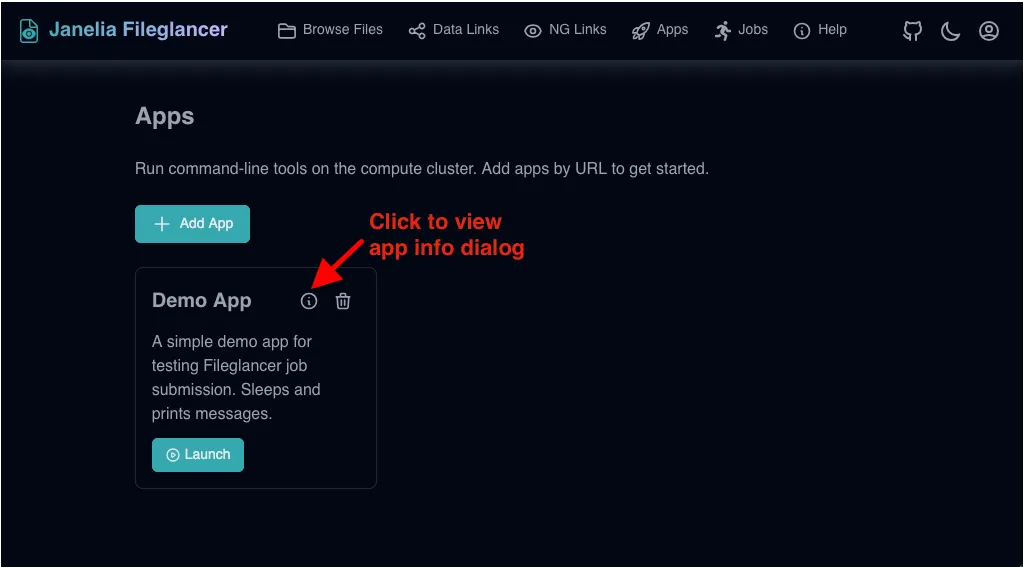Open the NG Links menu item
Viewport: 1025px width, 568px height.
point(565,30)
